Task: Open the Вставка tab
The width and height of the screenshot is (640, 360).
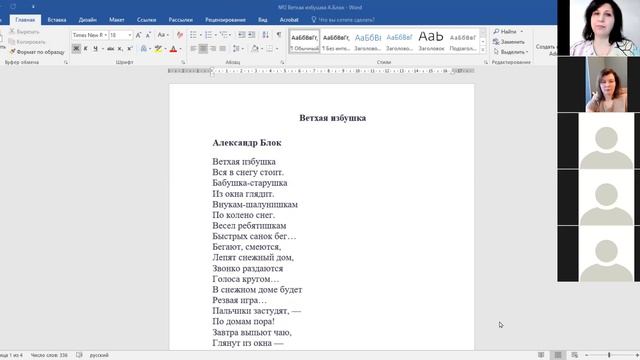Action: pyautogui.click(x=57, y=20)
